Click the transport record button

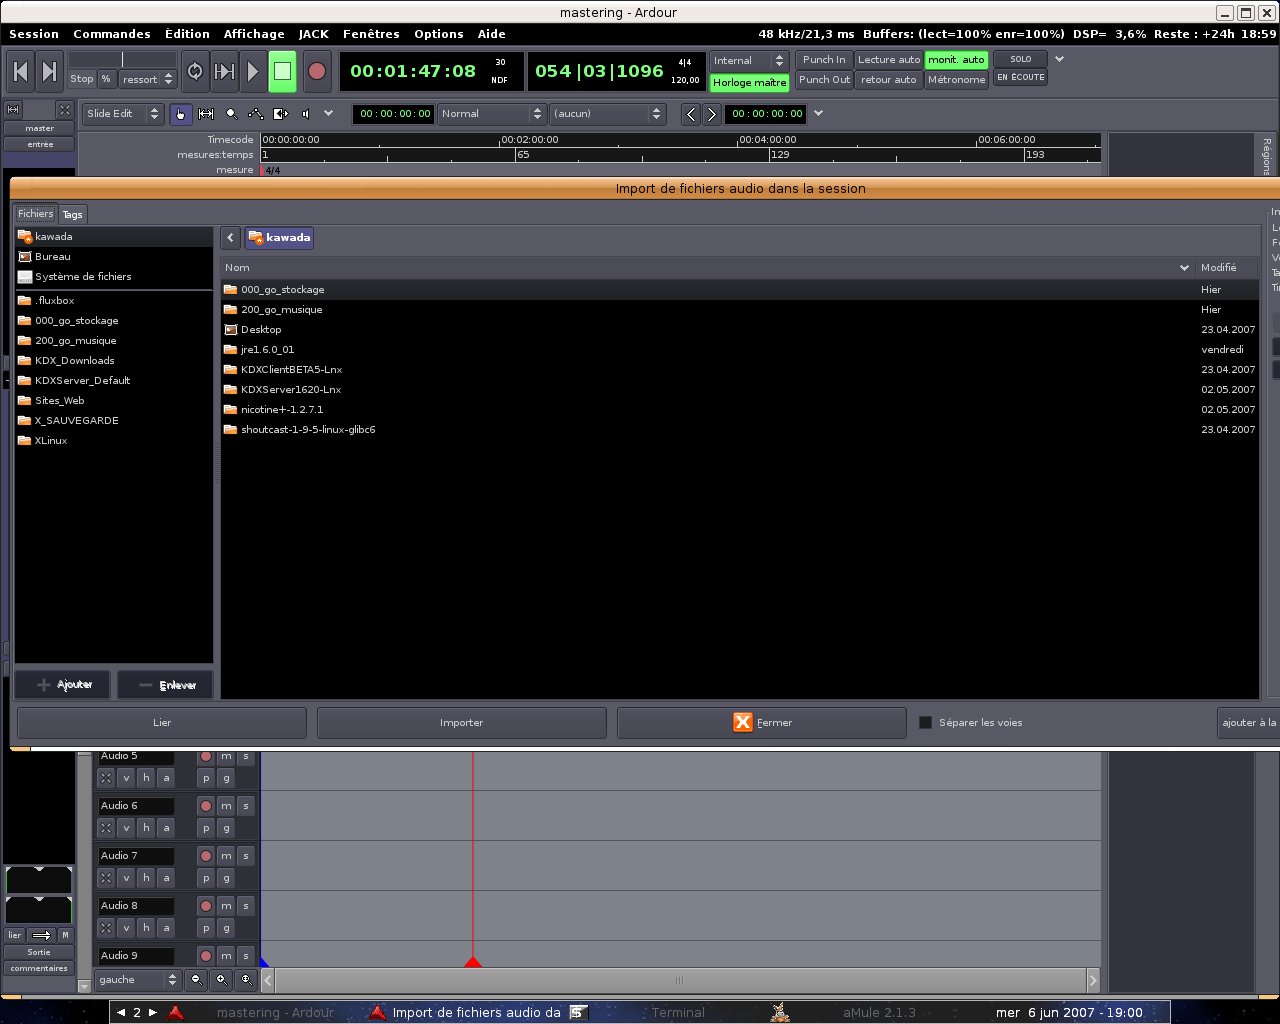(x=317, y=71)
